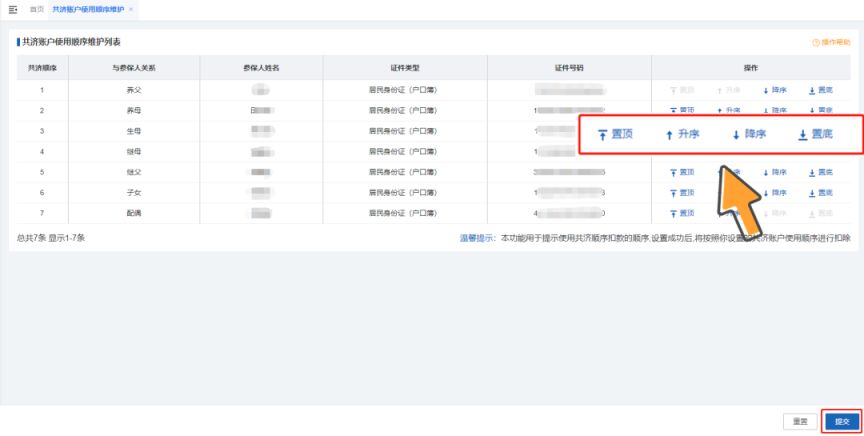Click 升序 in the enlarged callout
Screen dimensions: 864x436
[682, 134]
